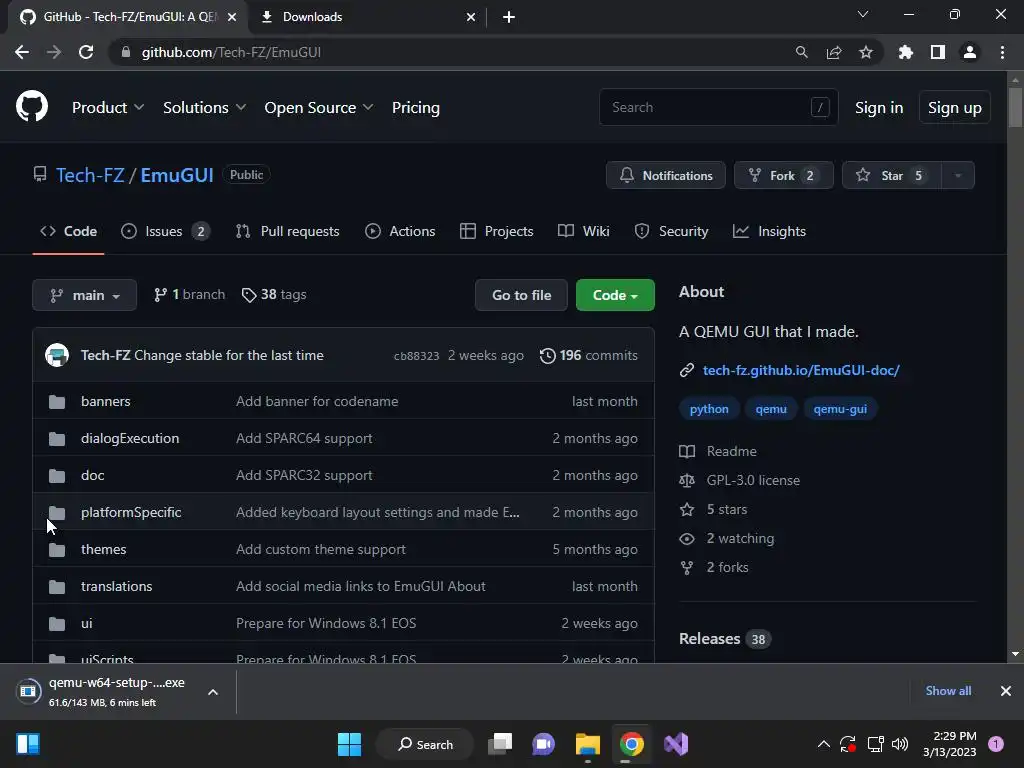Viewport: 1024px width, 768px height.
Task: Open the tech-fz.github.io/EmuGUI-doc link
Action: (x=801, y=370)
